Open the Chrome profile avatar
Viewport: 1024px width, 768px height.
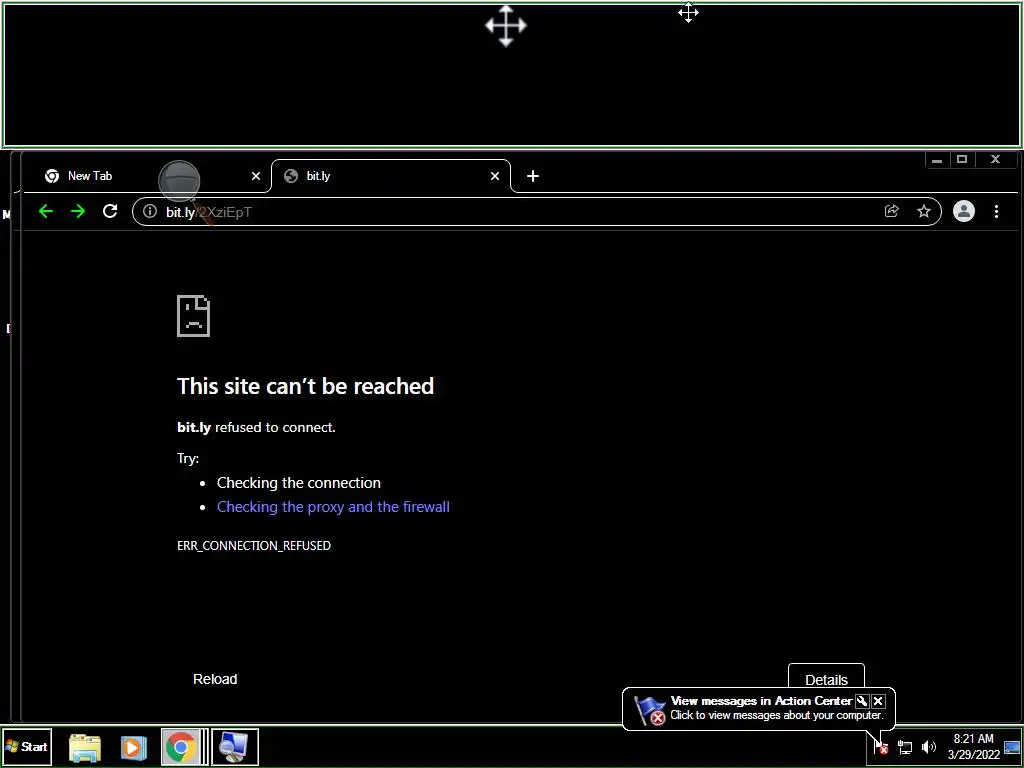[964, 211]
